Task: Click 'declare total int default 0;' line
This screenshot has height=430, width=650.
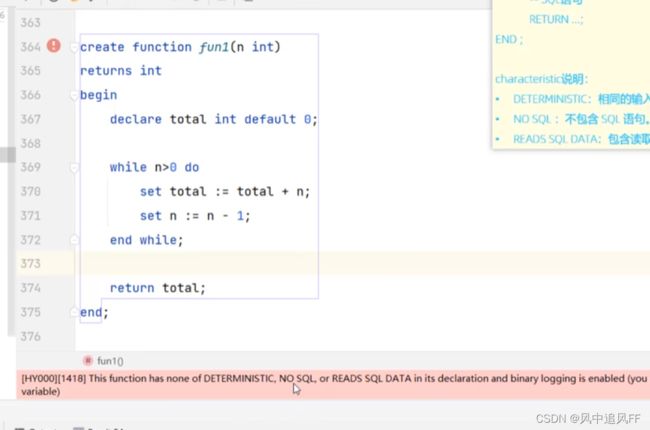Action: coord(213,119)
